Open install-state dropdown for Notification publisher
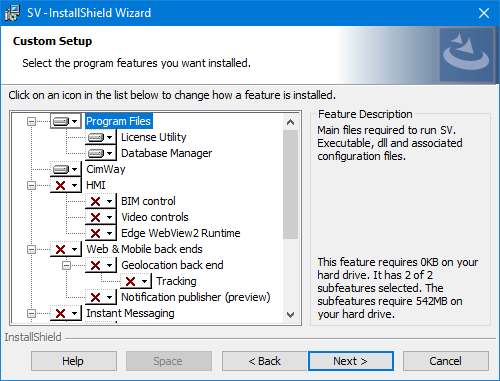500x381 pixels. point(101,297)
